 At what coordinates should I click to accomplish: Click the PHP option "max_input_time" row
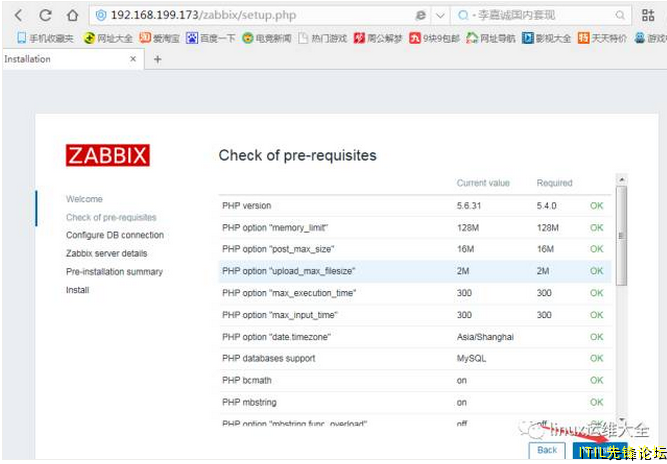click(x=415, y=315)
